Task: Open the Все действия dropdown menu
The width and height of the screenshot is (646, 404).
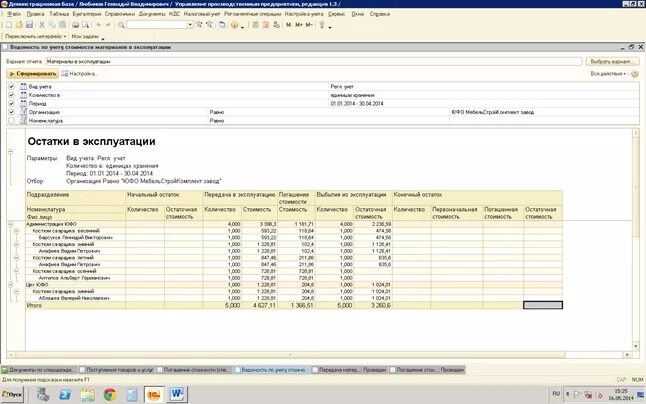Action: coord(608,74)
